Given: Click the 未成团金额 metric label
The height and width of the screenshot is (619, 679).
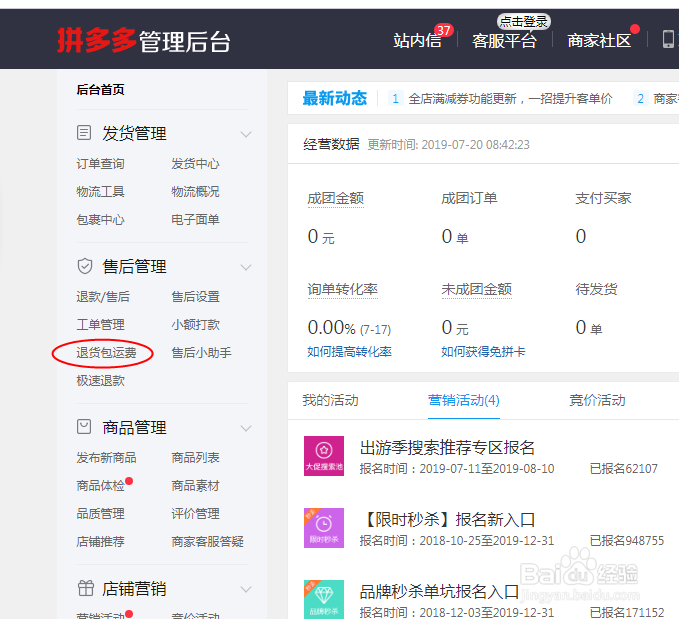Looking at the screenshot, I should 477,289.
